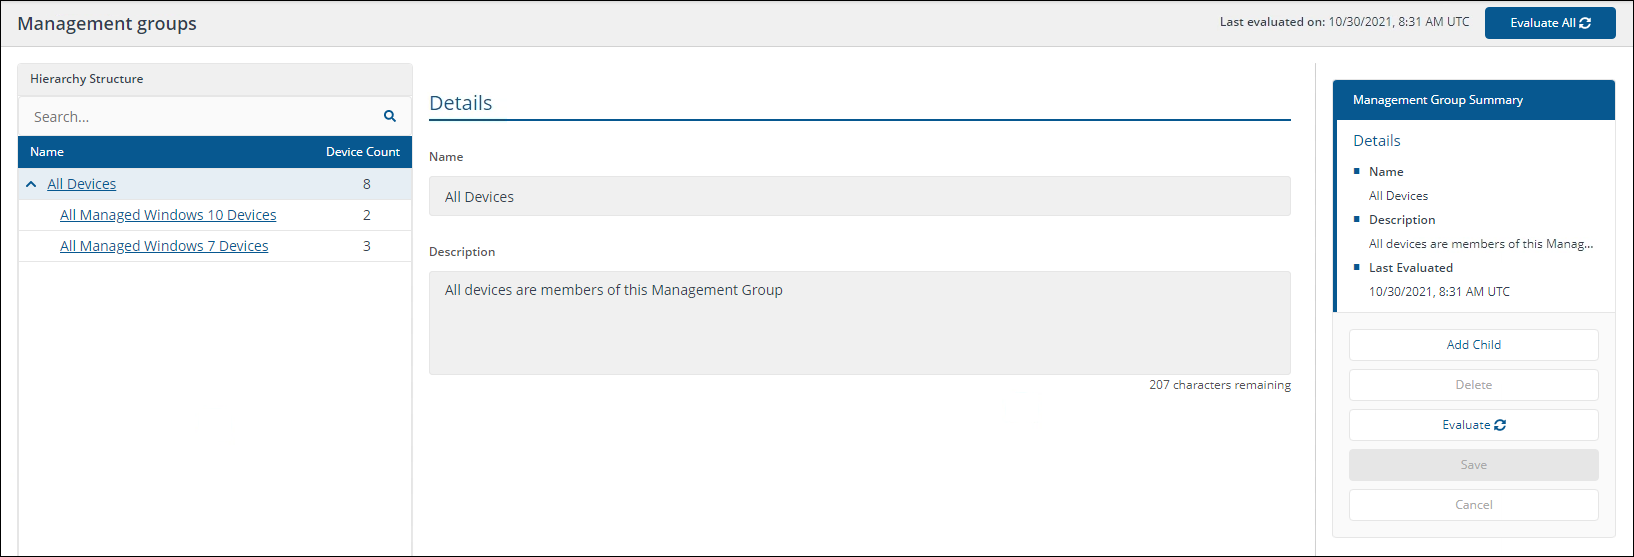The height and width of the screenshot is (557, 1634).
Task: Click the search magnifier icon
Action: click(x=390, y=117)
